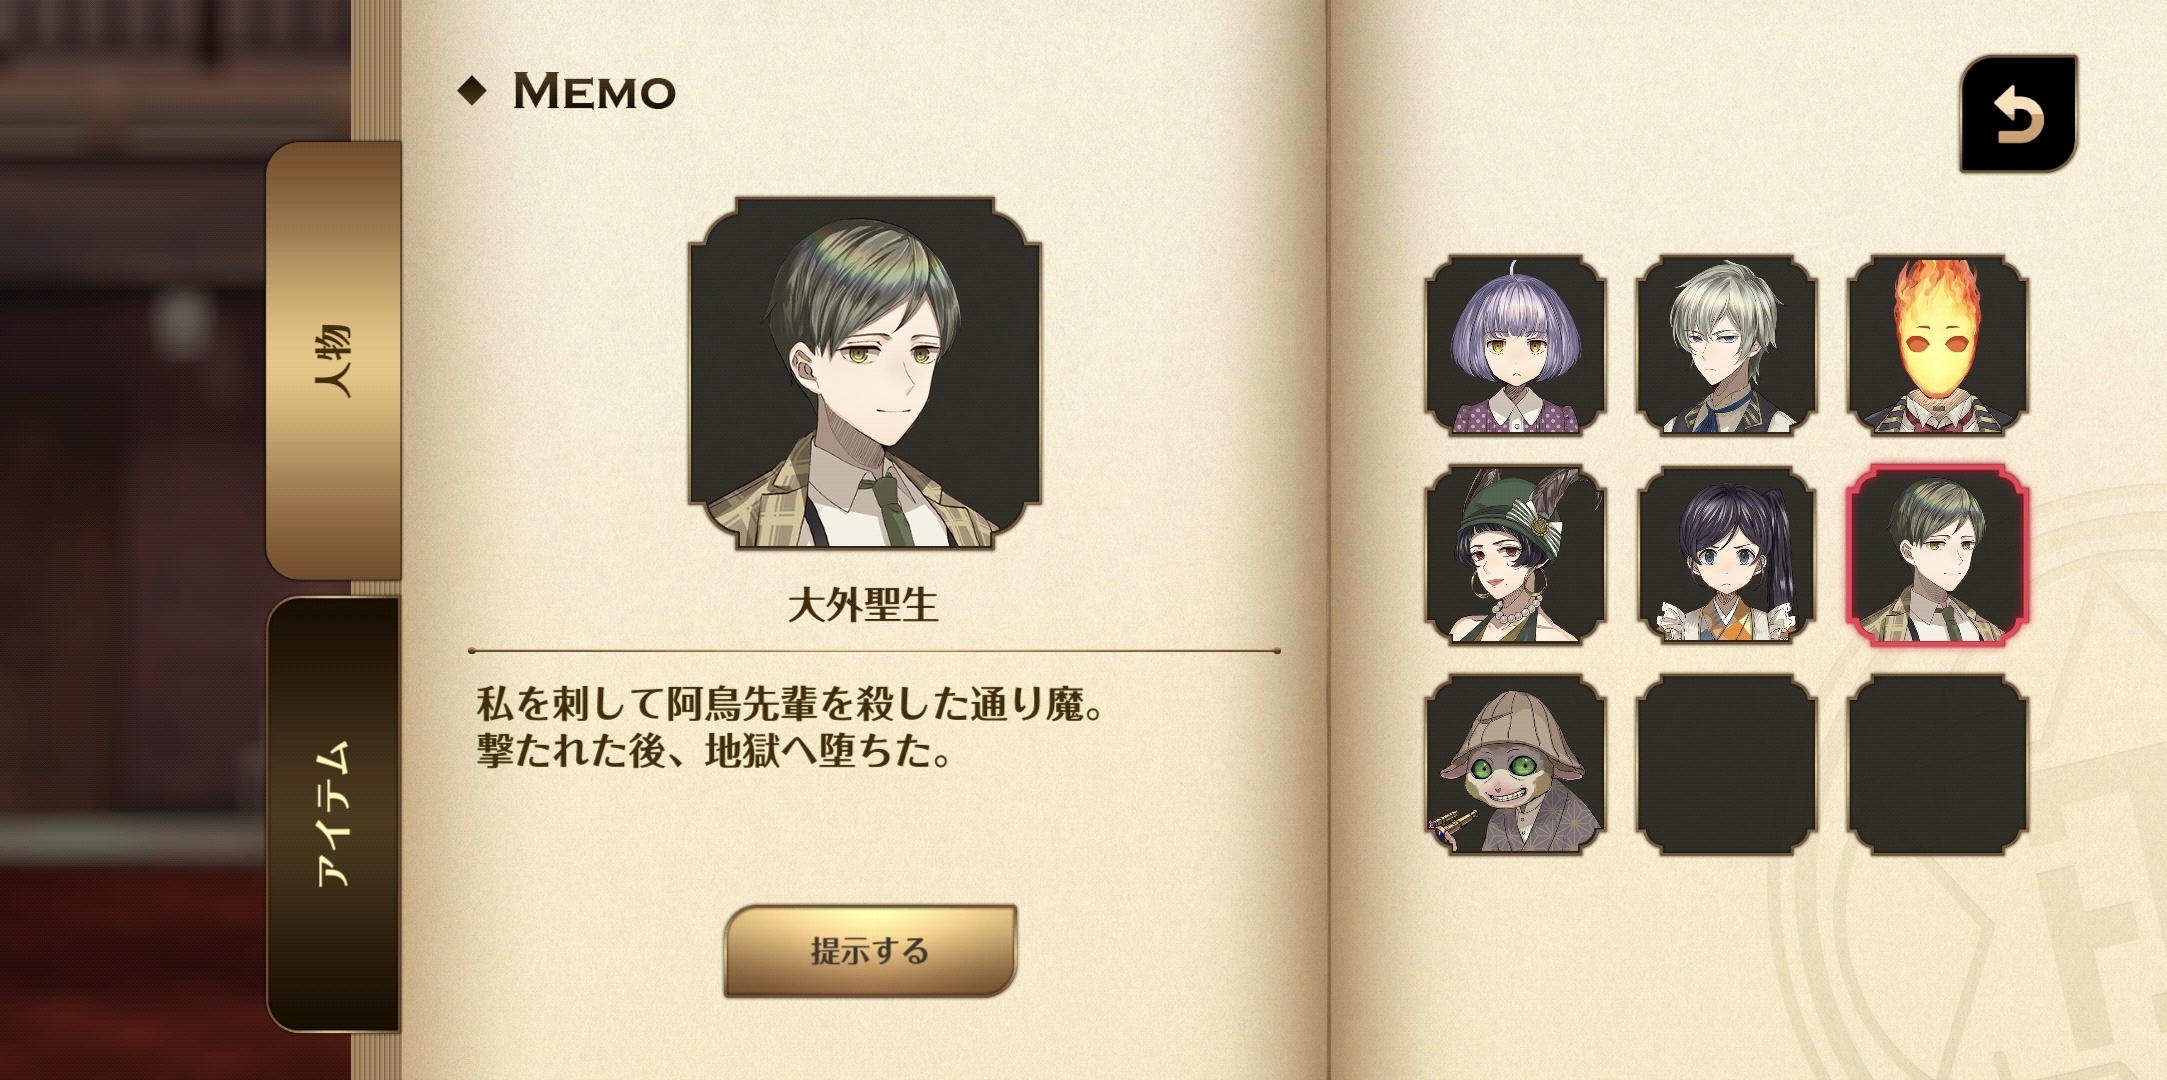Click the empty slot in bottom-middle grid

click(x=1726, y=765)
